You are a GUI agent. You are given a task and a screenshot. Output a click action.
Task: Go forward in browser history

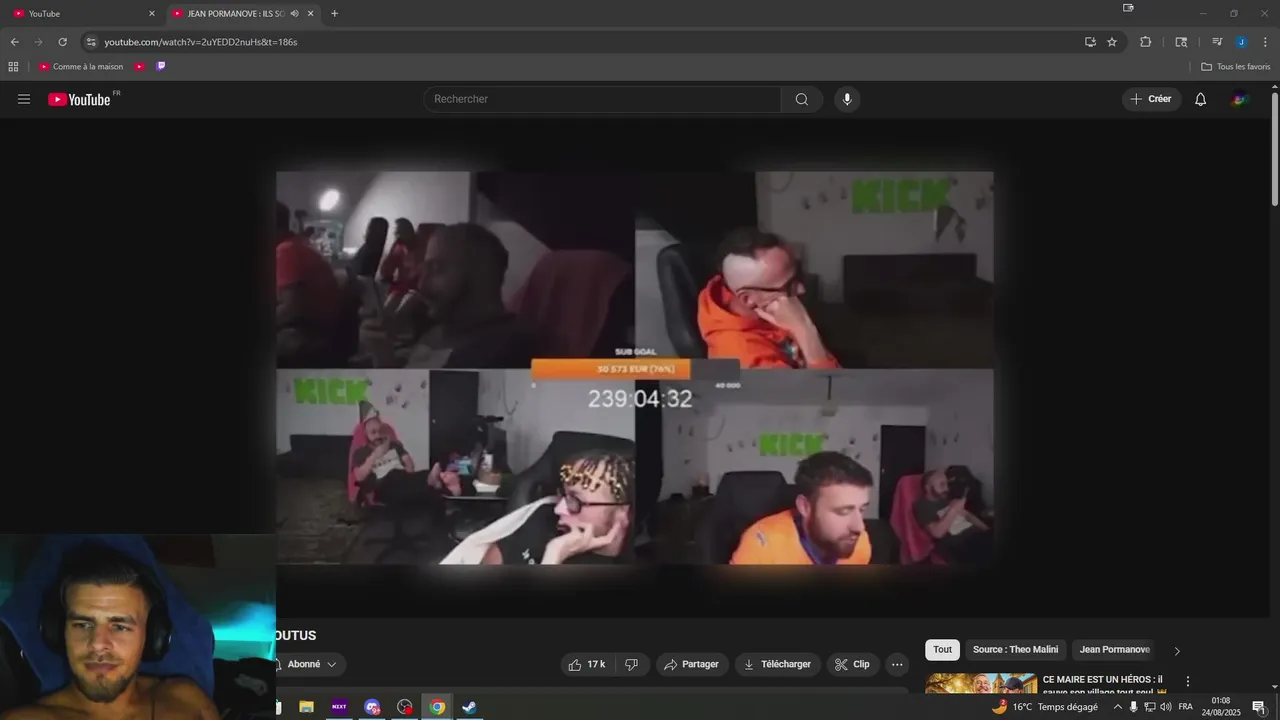[x=38, y=42]
